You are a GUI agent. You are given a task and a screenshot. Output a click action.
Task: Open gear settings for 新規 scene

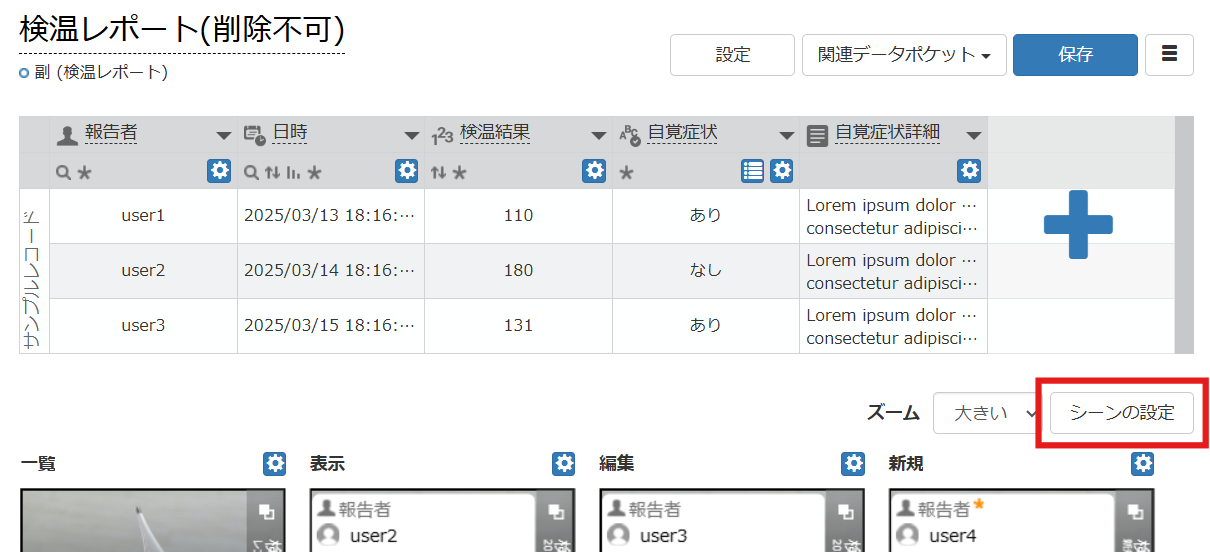click(x=1143, y=464)
